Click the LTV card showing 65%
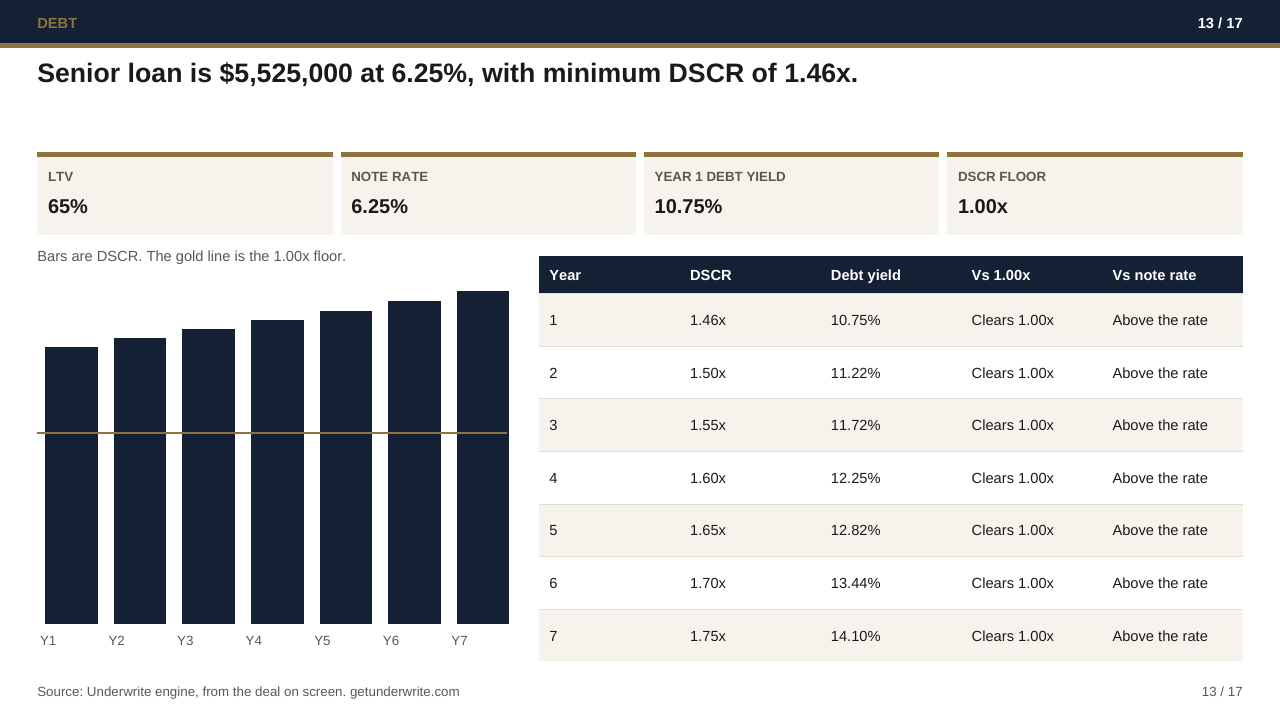 tap(185, 194)
